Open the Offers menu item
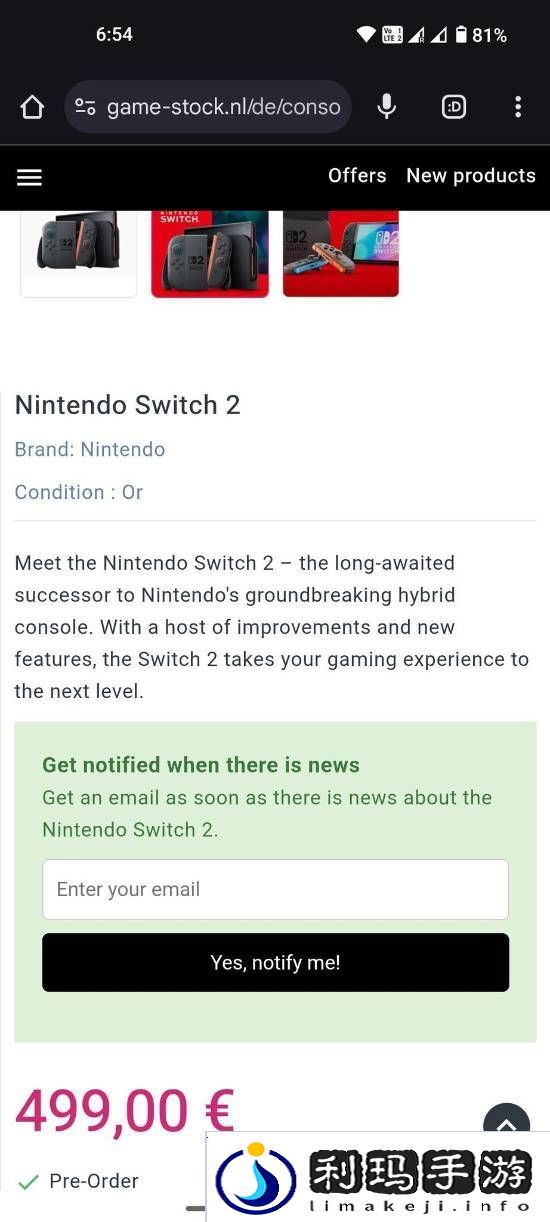550x1222 pixels. (x=357, y=175)
